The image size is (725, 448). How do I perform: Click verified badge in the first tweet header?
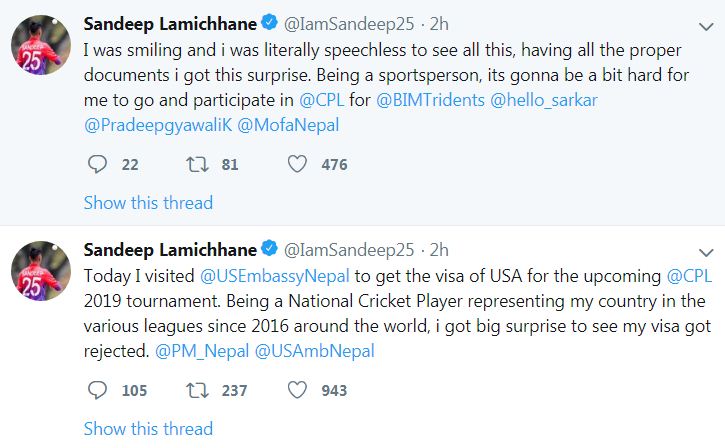[x=269, y=22]
